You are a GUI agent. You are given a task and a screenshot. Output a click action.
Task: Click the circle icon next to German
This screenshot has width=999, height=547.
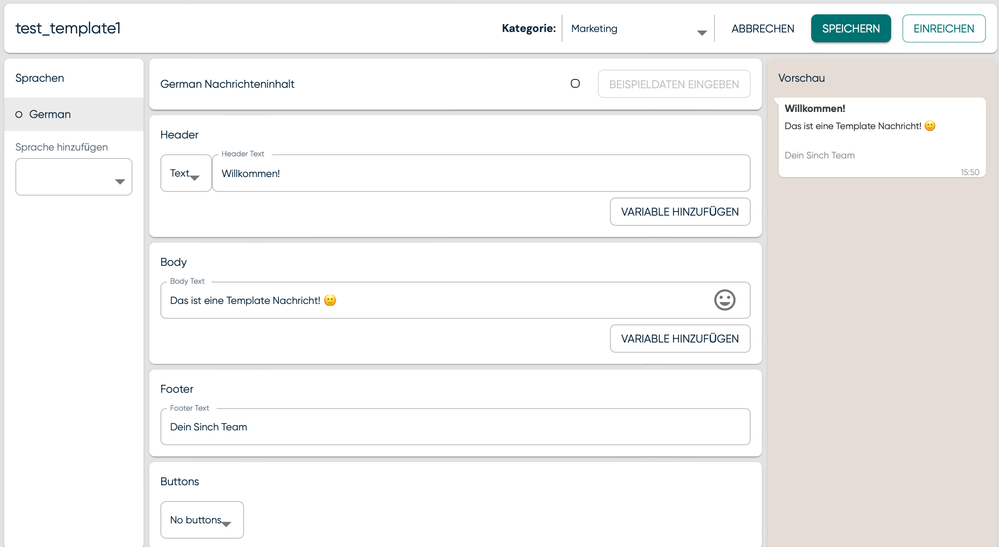click(19, 115)
